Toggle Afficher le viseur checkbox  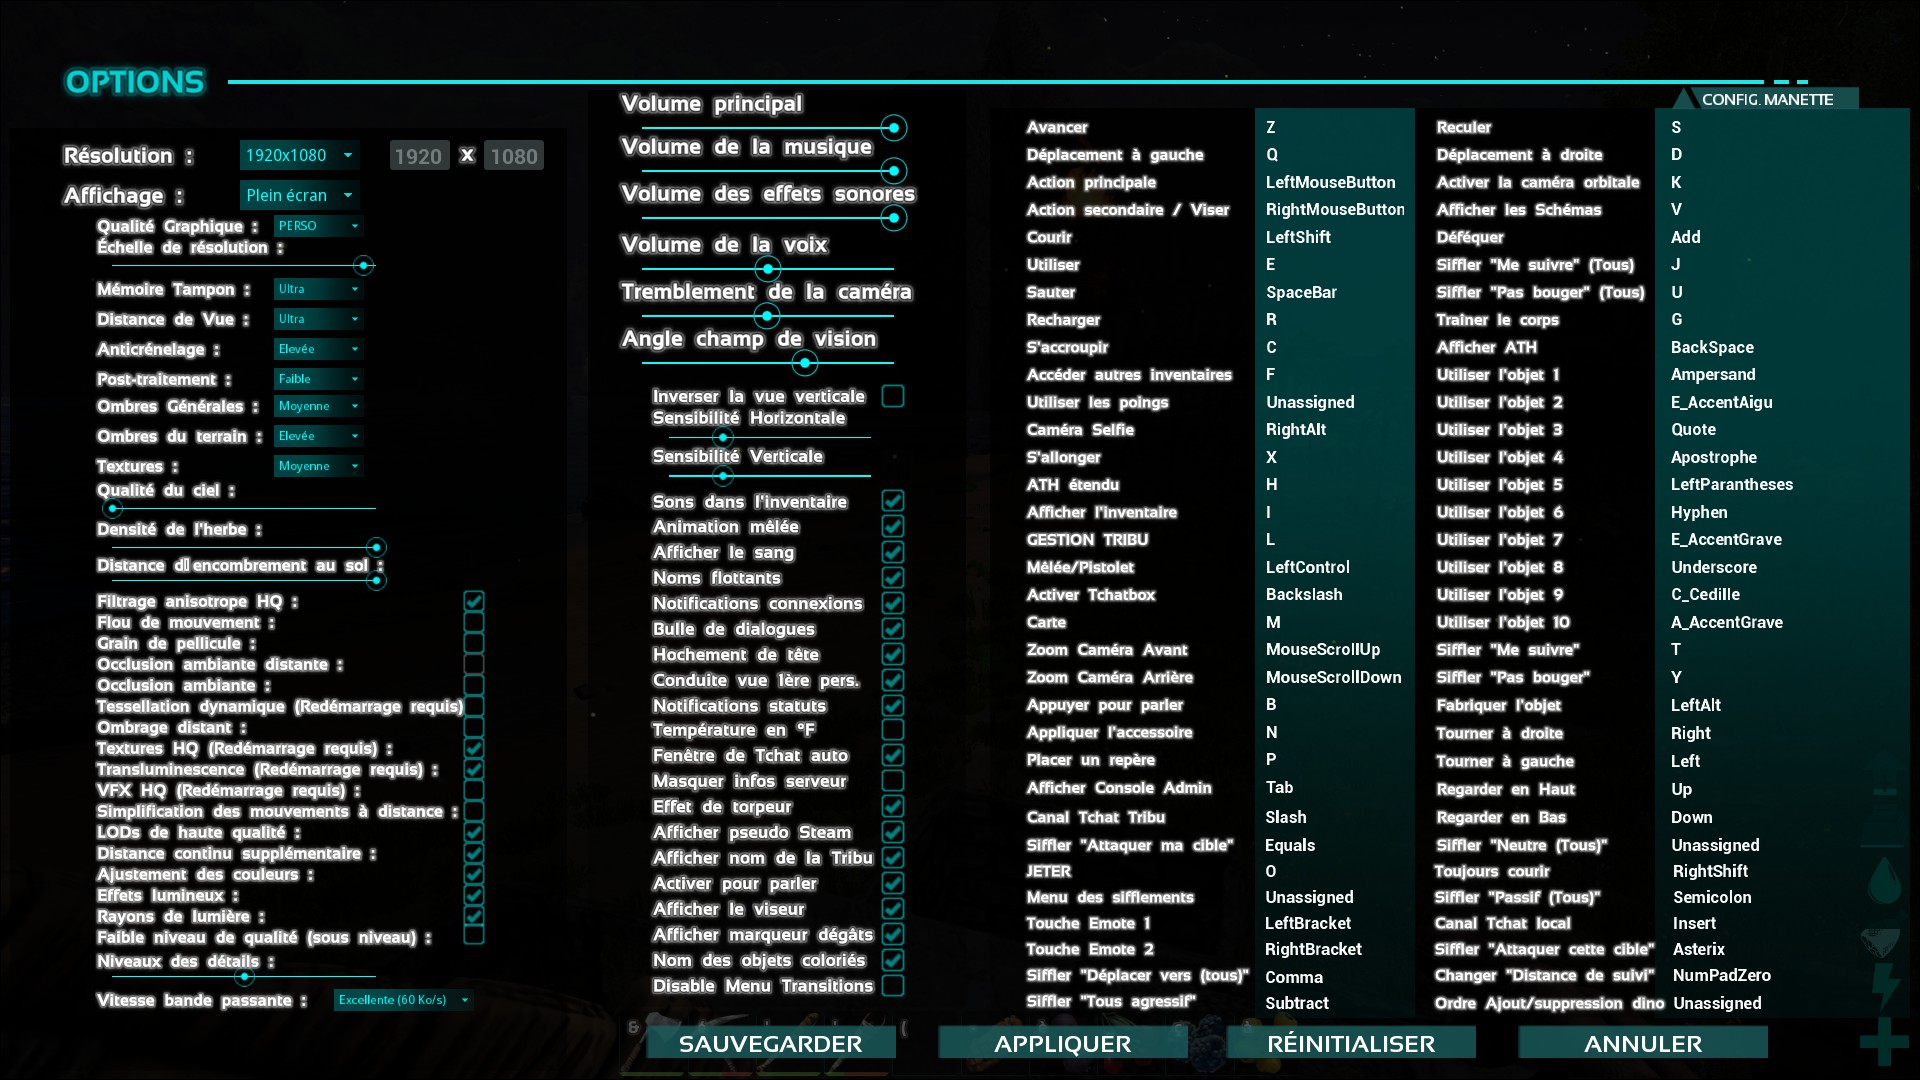pyautogui.click(x=893, y=909)
